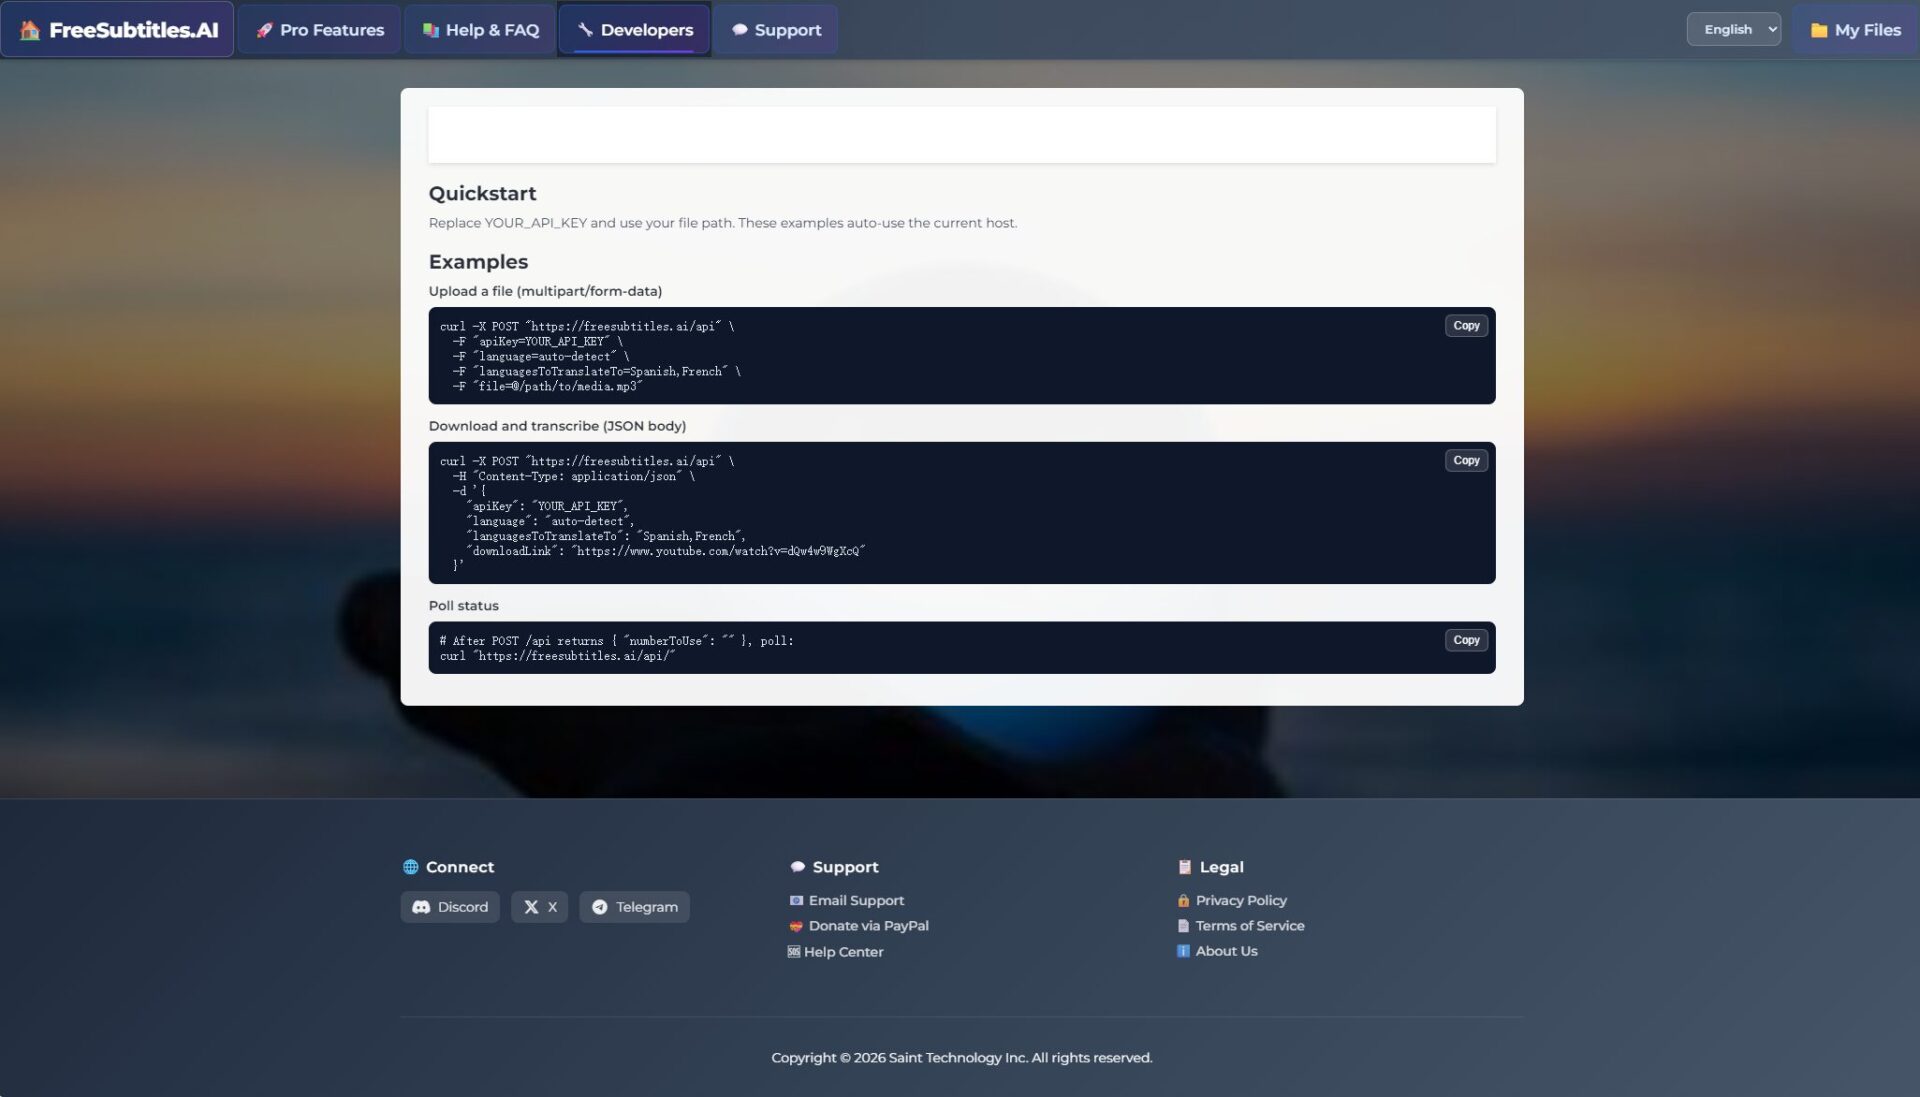Click the Privacy Policy lock icon link
The image size is (1920, 1097).
click(1240, 901)
